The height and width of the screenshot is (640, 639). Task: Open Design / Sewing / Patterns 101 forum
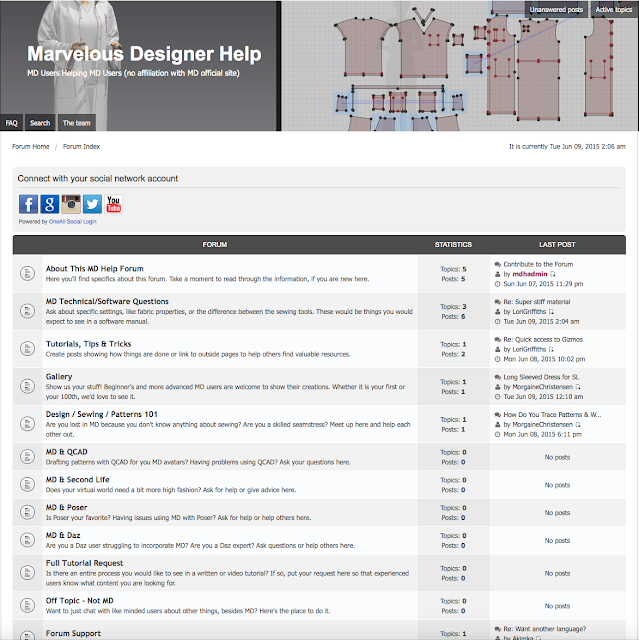102,414
